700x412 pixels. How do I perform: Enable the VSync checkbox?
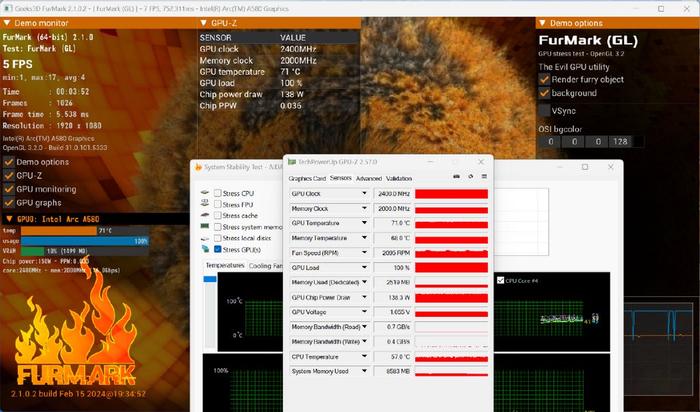pos(544,110)
